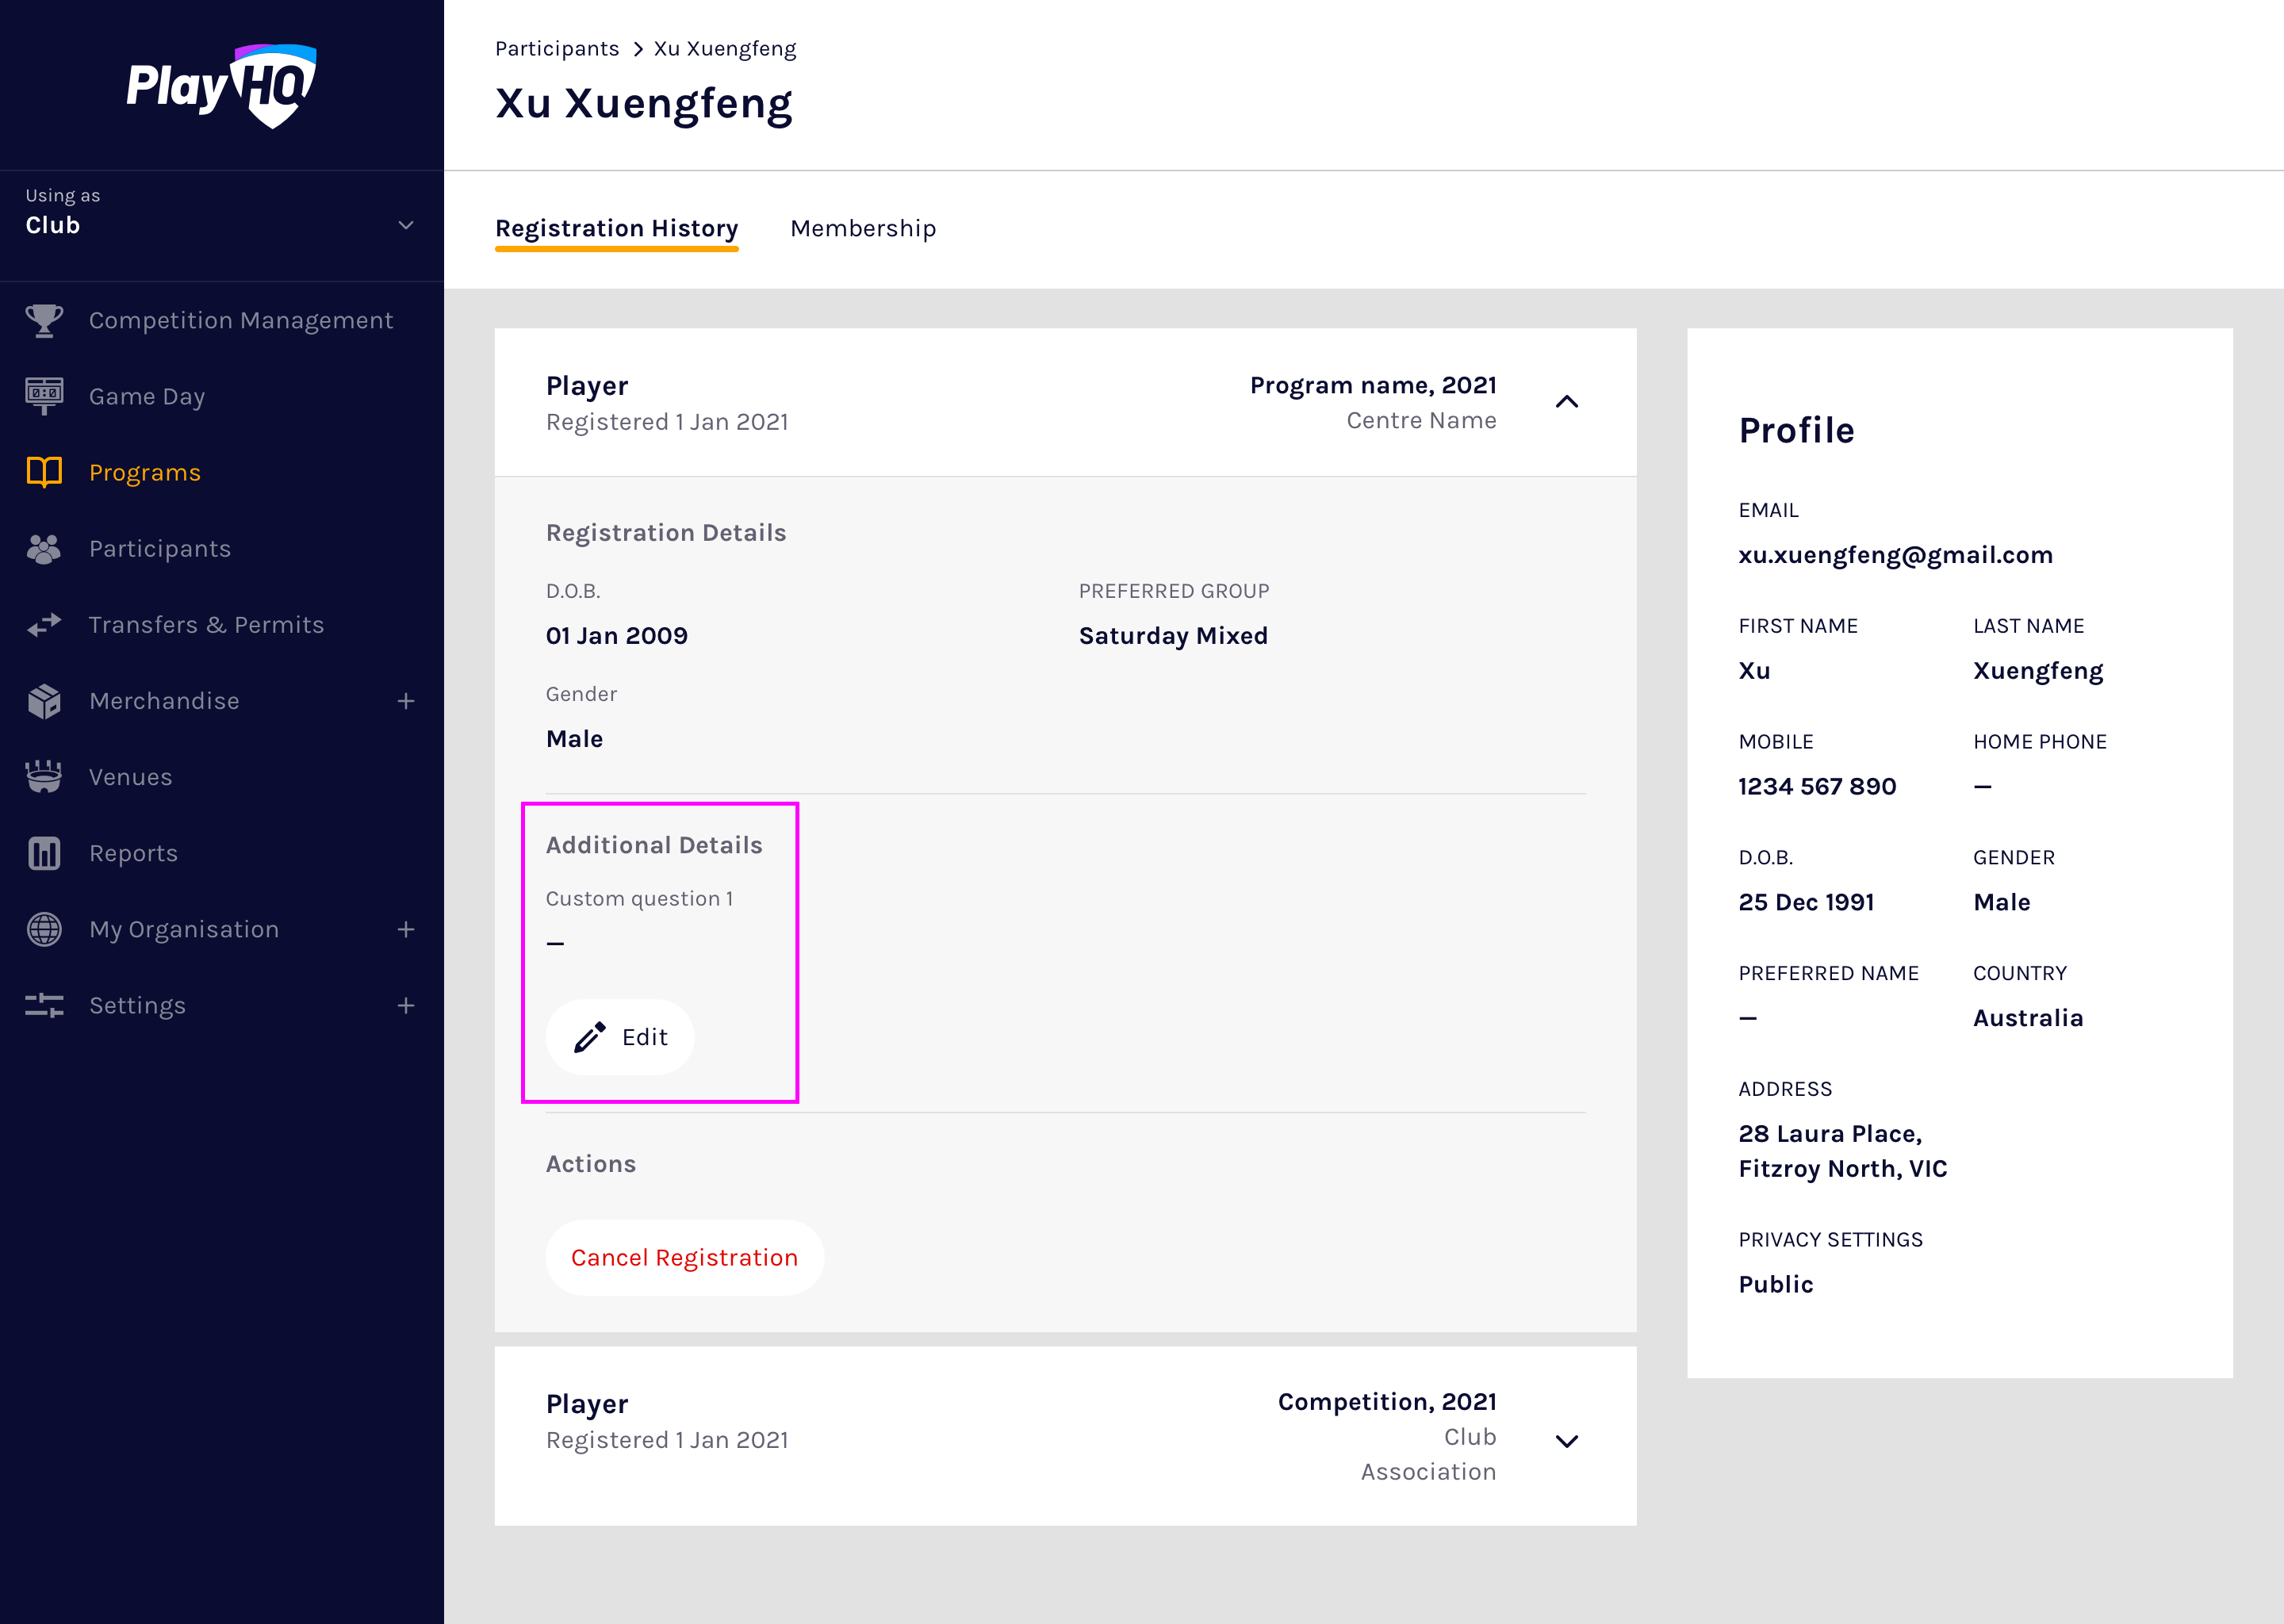Click the Venues stadium icon

[44, 777]
